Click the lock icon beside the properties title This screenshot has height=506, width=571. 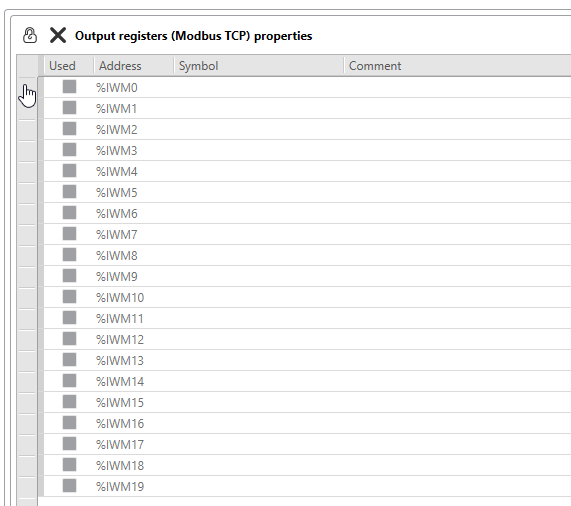point(30,36)
